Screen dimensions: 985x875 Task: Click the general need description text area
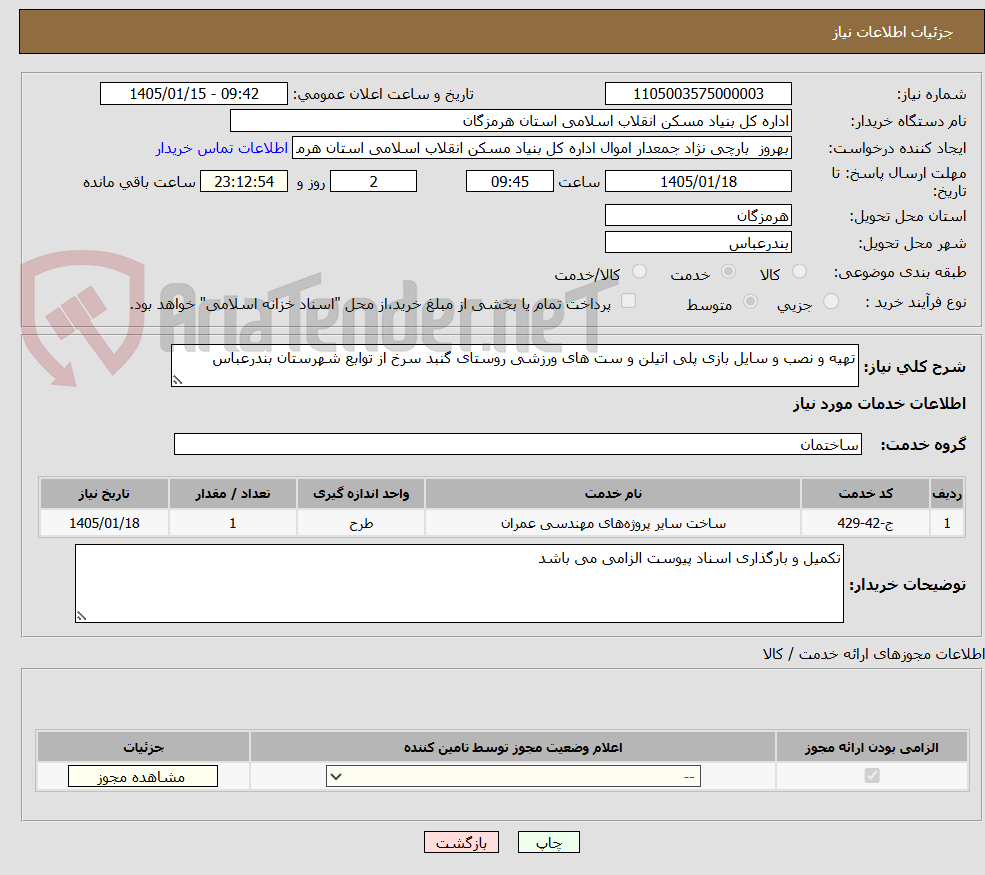(x=514, y=366)
